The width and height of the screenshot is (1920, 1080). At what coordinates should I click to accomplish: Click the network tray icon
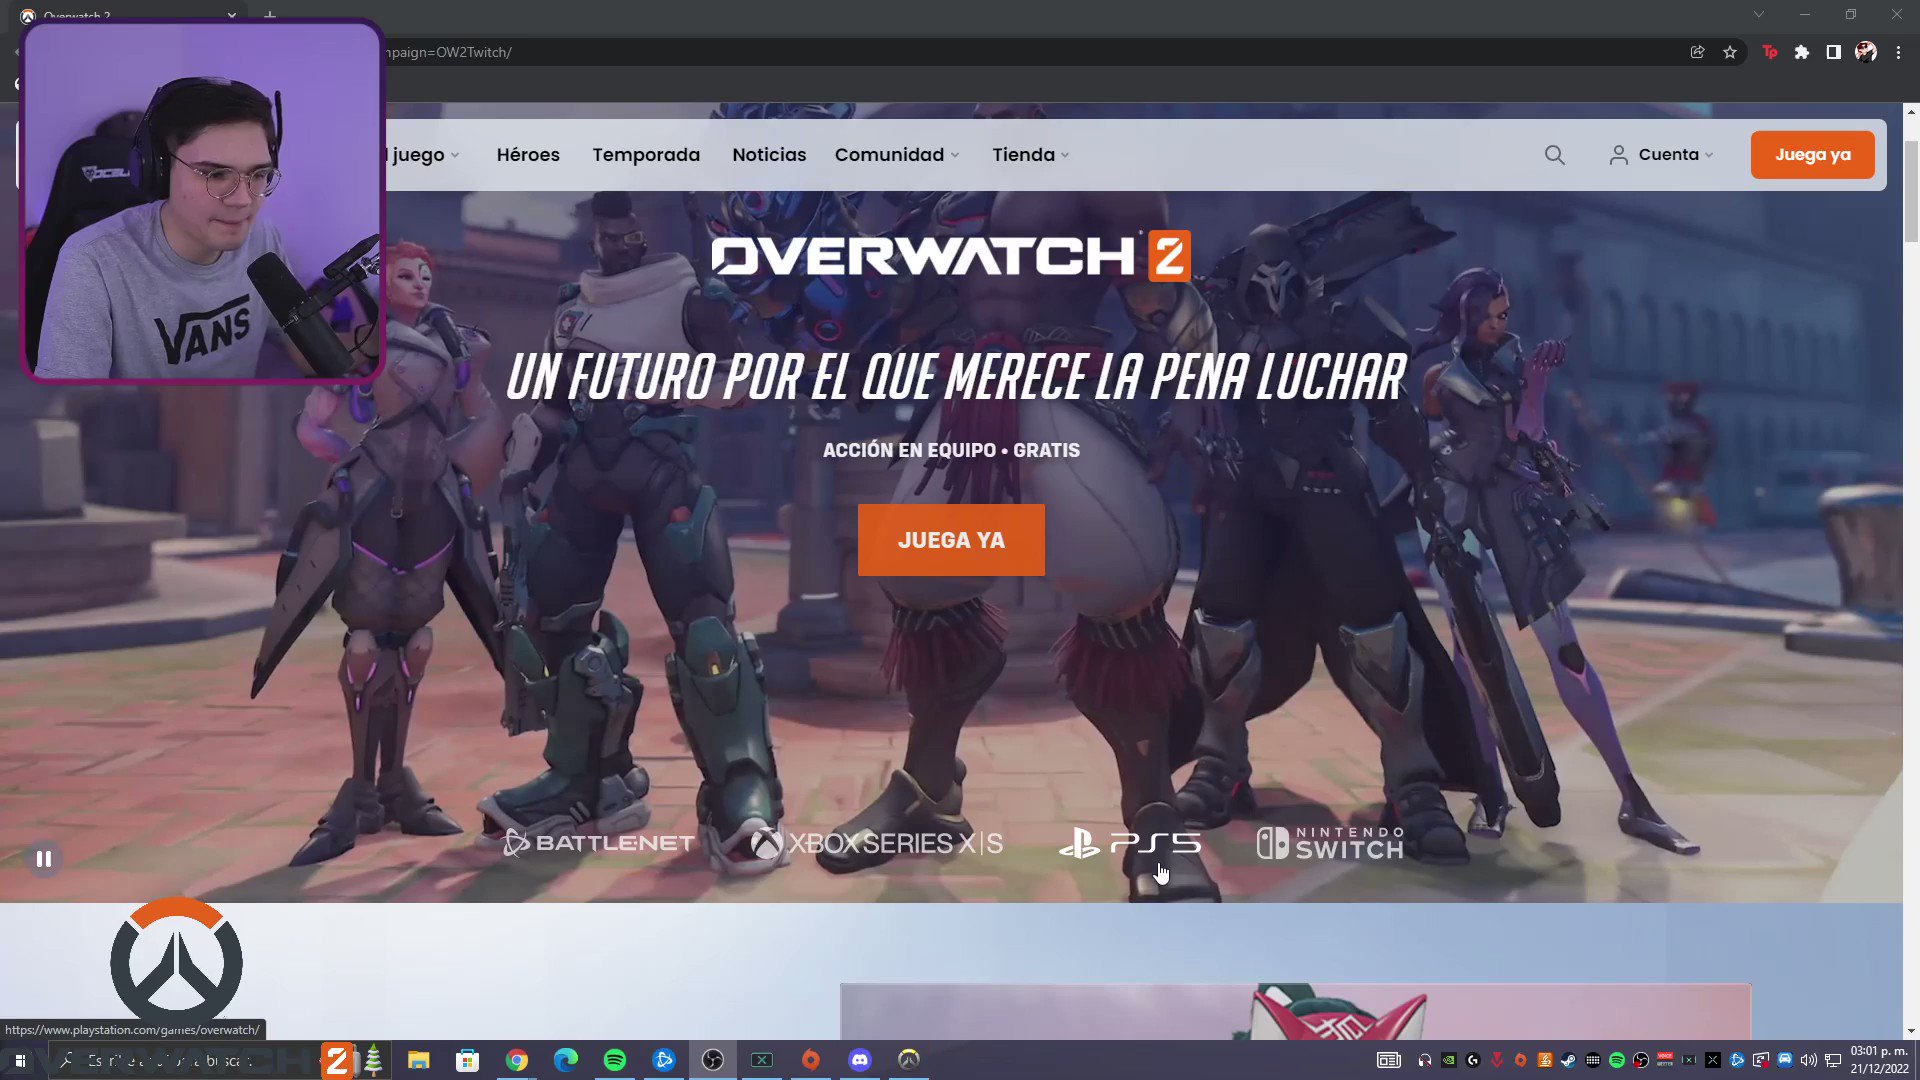1832,1060
